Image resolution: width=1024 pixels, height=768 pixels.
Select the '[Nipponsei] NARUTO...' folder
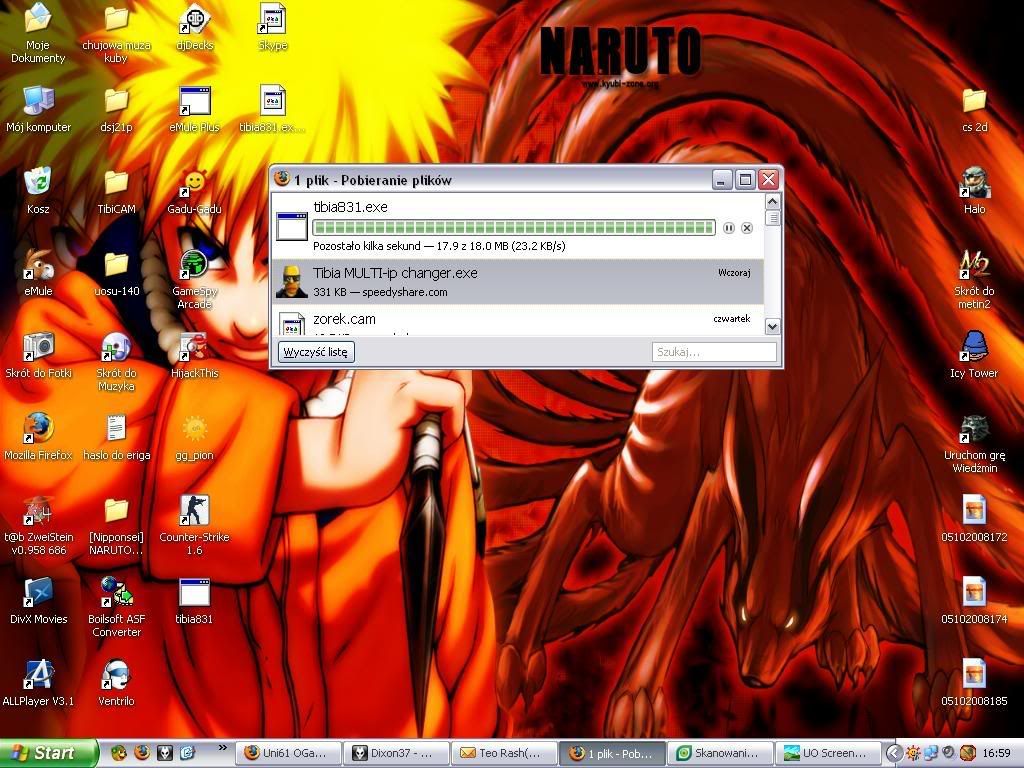pos(116,526)
